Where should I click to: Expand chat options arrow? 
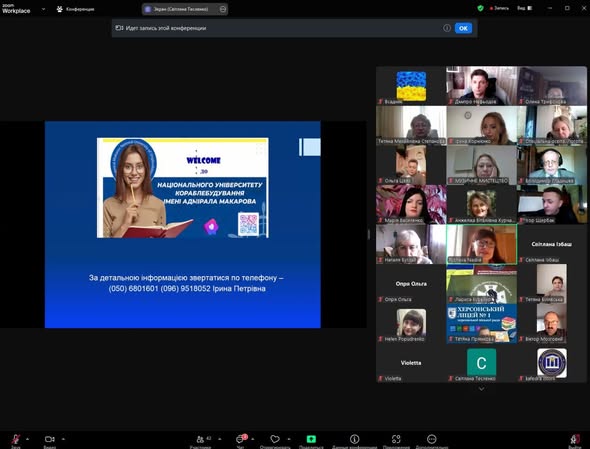click(x=253, y=439)
